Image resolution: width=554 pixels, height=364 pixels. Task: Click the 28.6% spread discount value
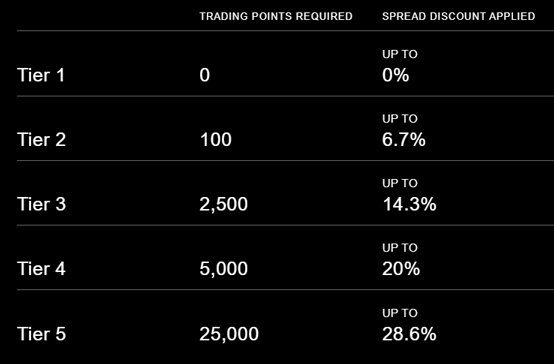coord(409,334)
